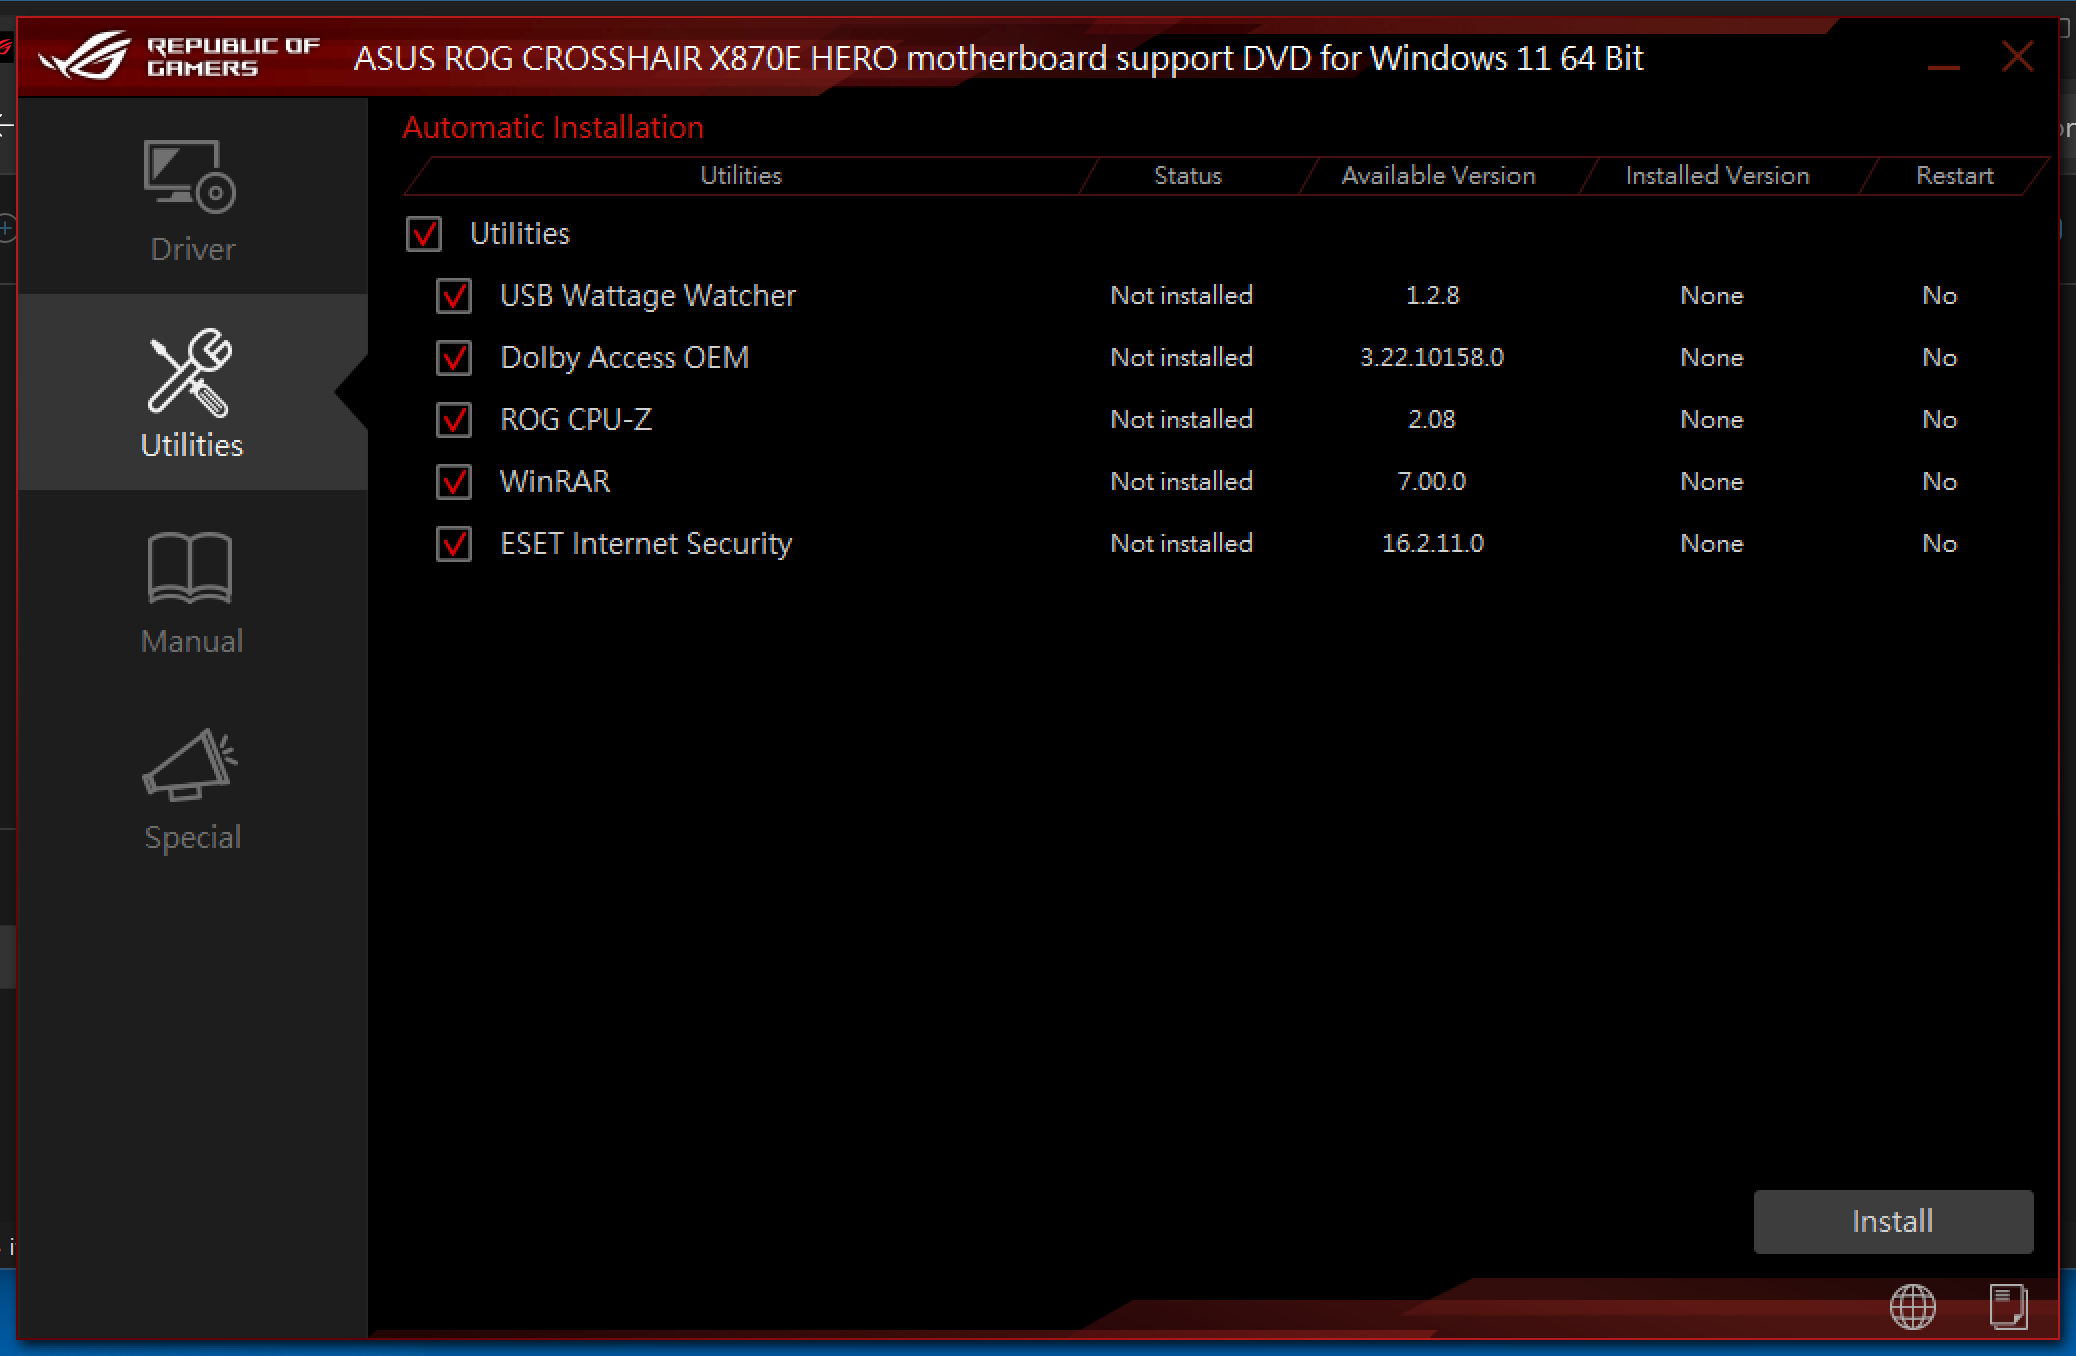Uncheck ROG CPU-Z
The image size is (2076, 1356).
coord(453,420)
